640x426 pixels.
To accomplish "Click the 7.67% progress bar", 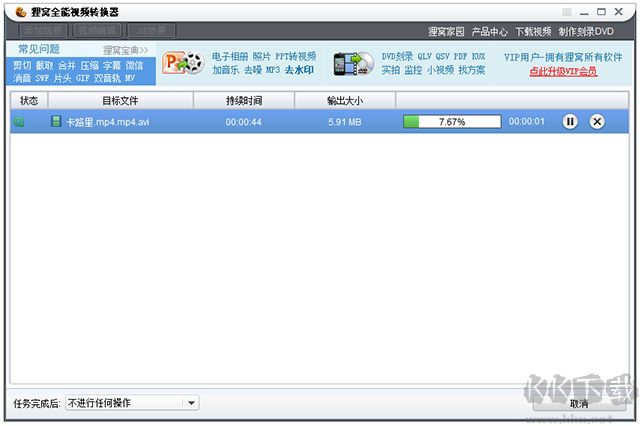I will pos(452,122).
